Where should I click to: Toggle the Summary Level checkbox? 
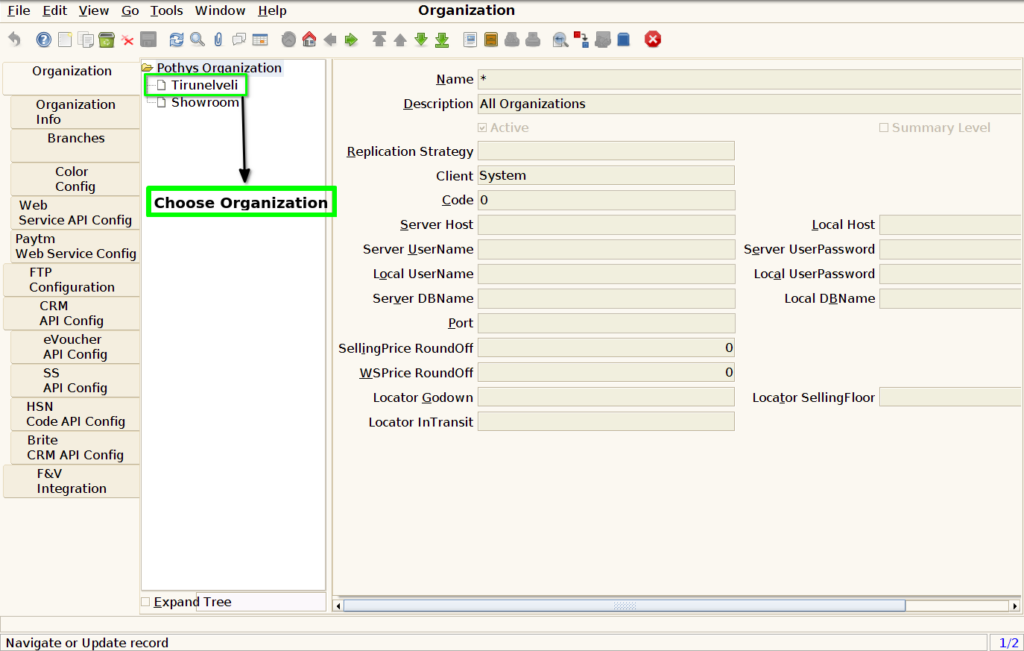(884, 128)
